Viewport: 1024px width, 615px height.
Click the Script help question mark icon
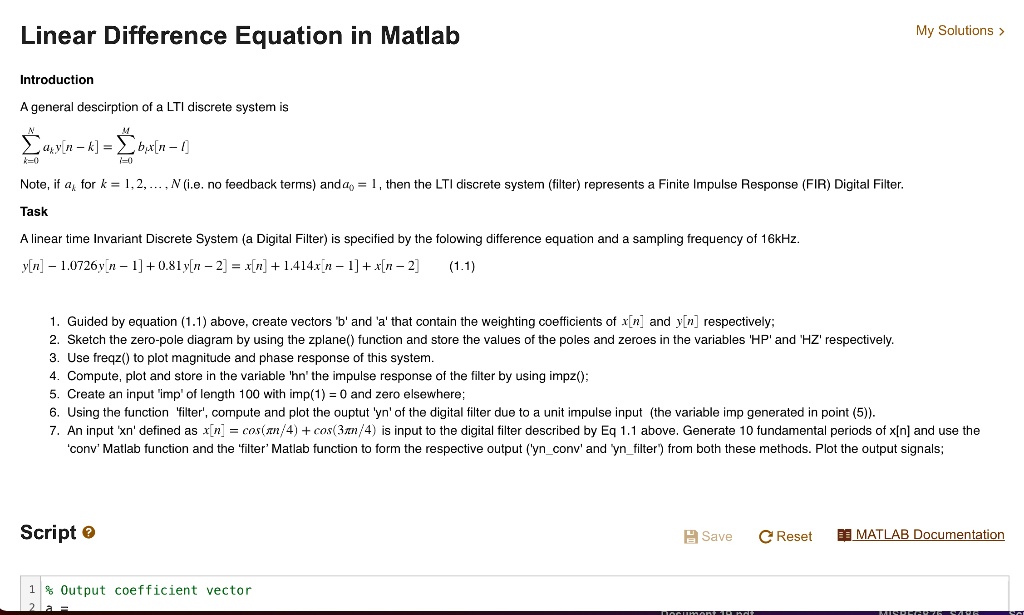[x=88, y=531]
